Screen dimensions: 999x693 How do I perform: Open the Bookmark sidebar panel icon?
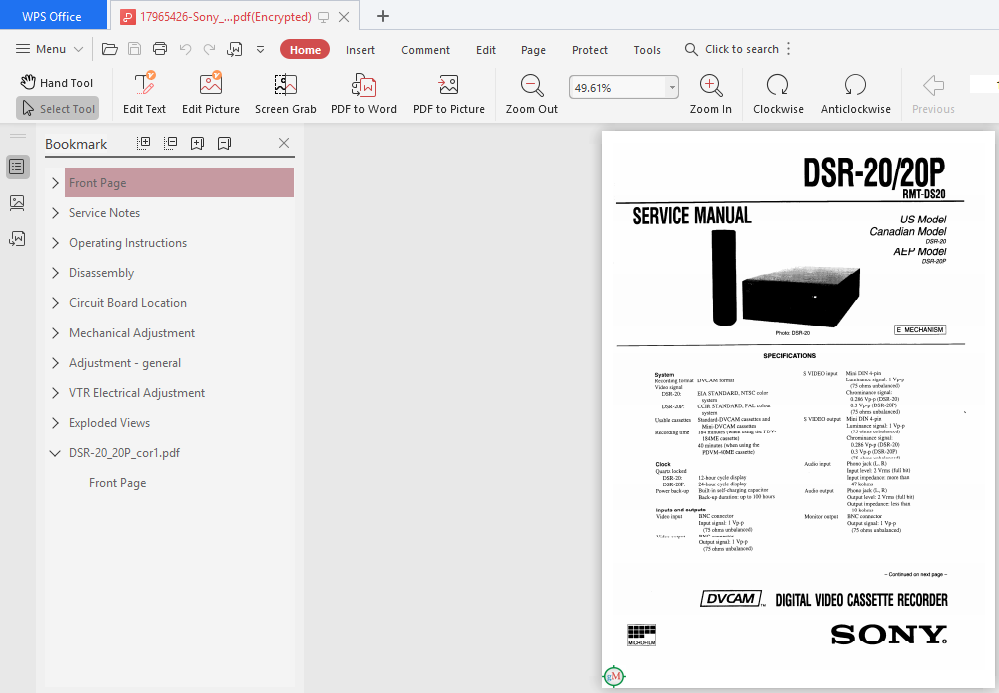(17, 167)
